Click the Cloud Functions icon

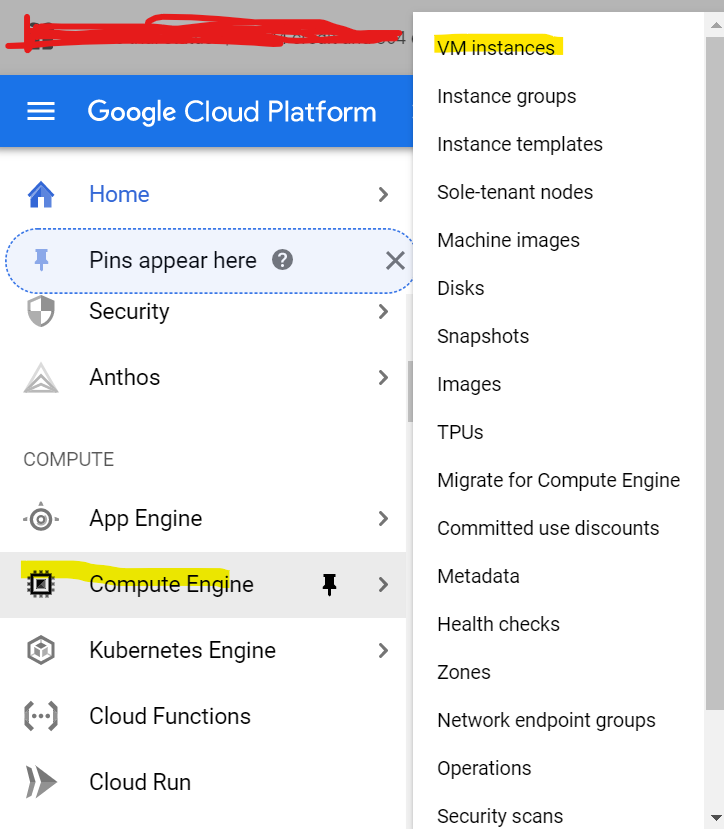tap(41, 716)
